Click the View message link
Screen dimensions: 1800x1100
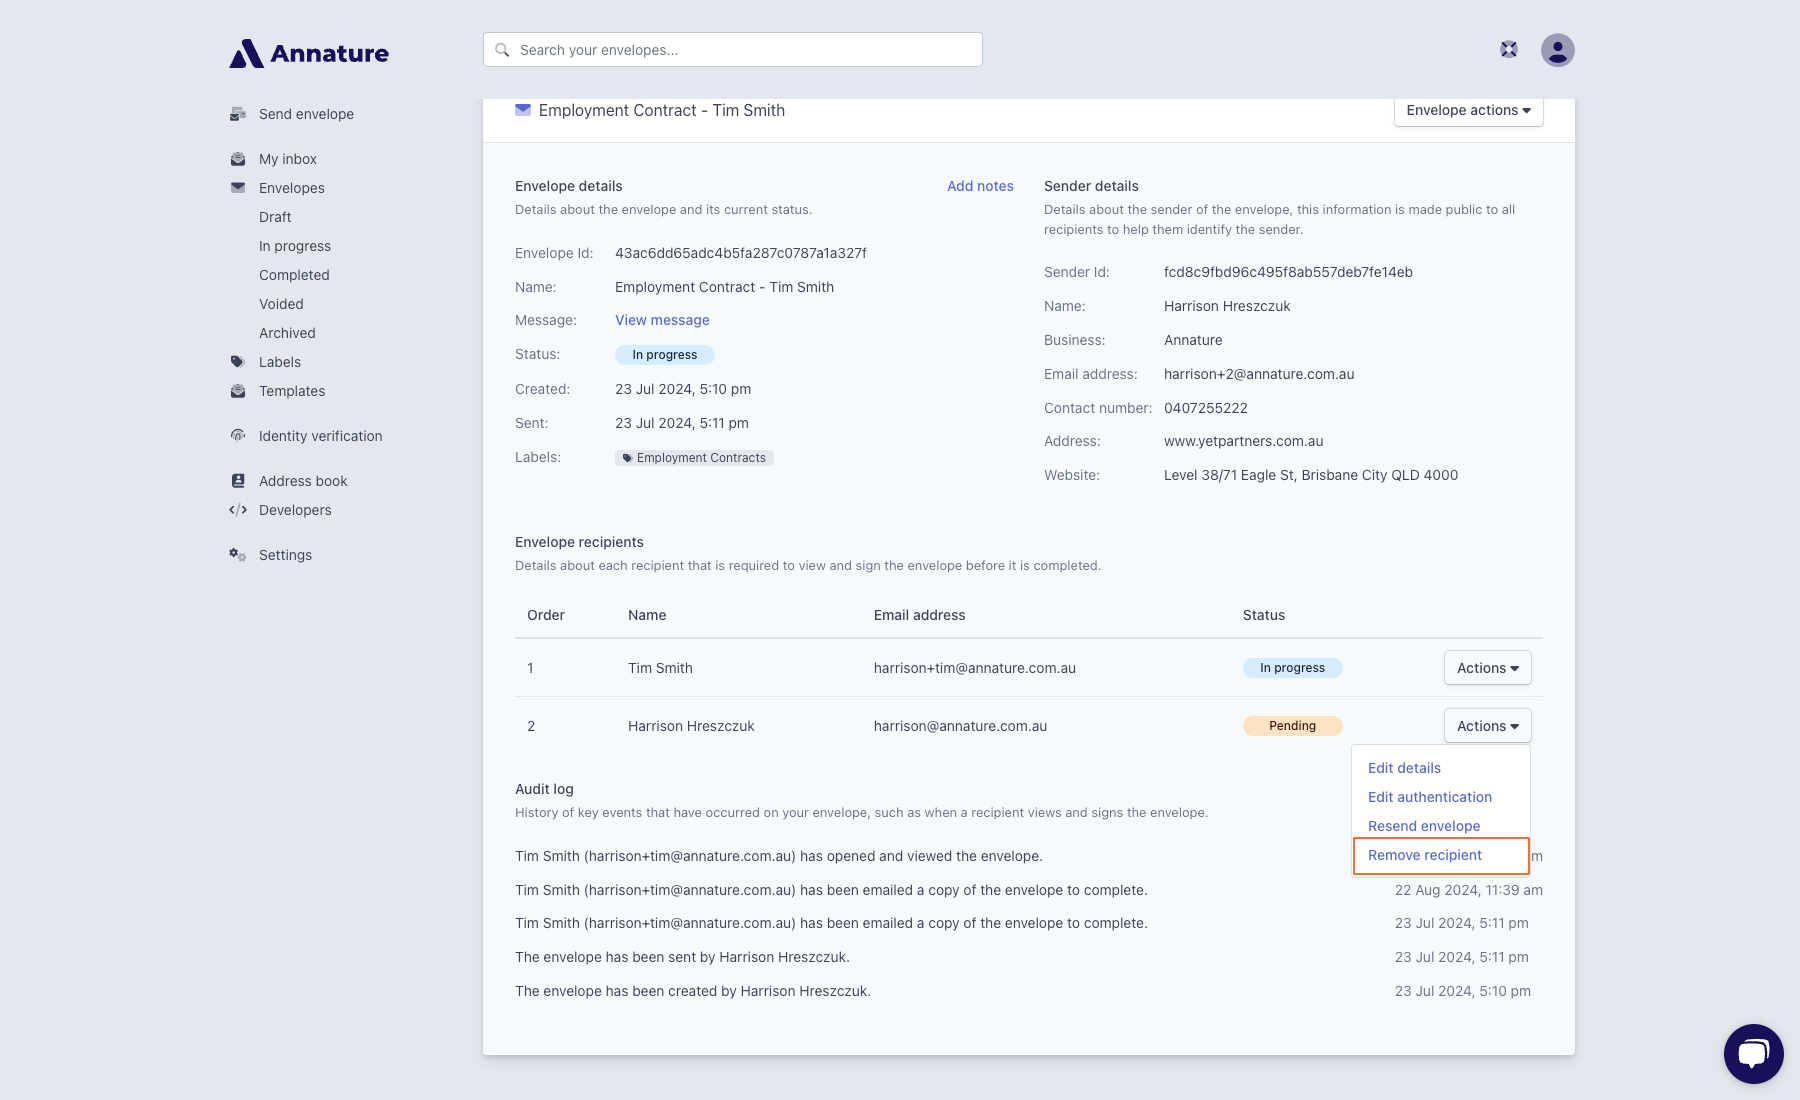click(662, 320)
